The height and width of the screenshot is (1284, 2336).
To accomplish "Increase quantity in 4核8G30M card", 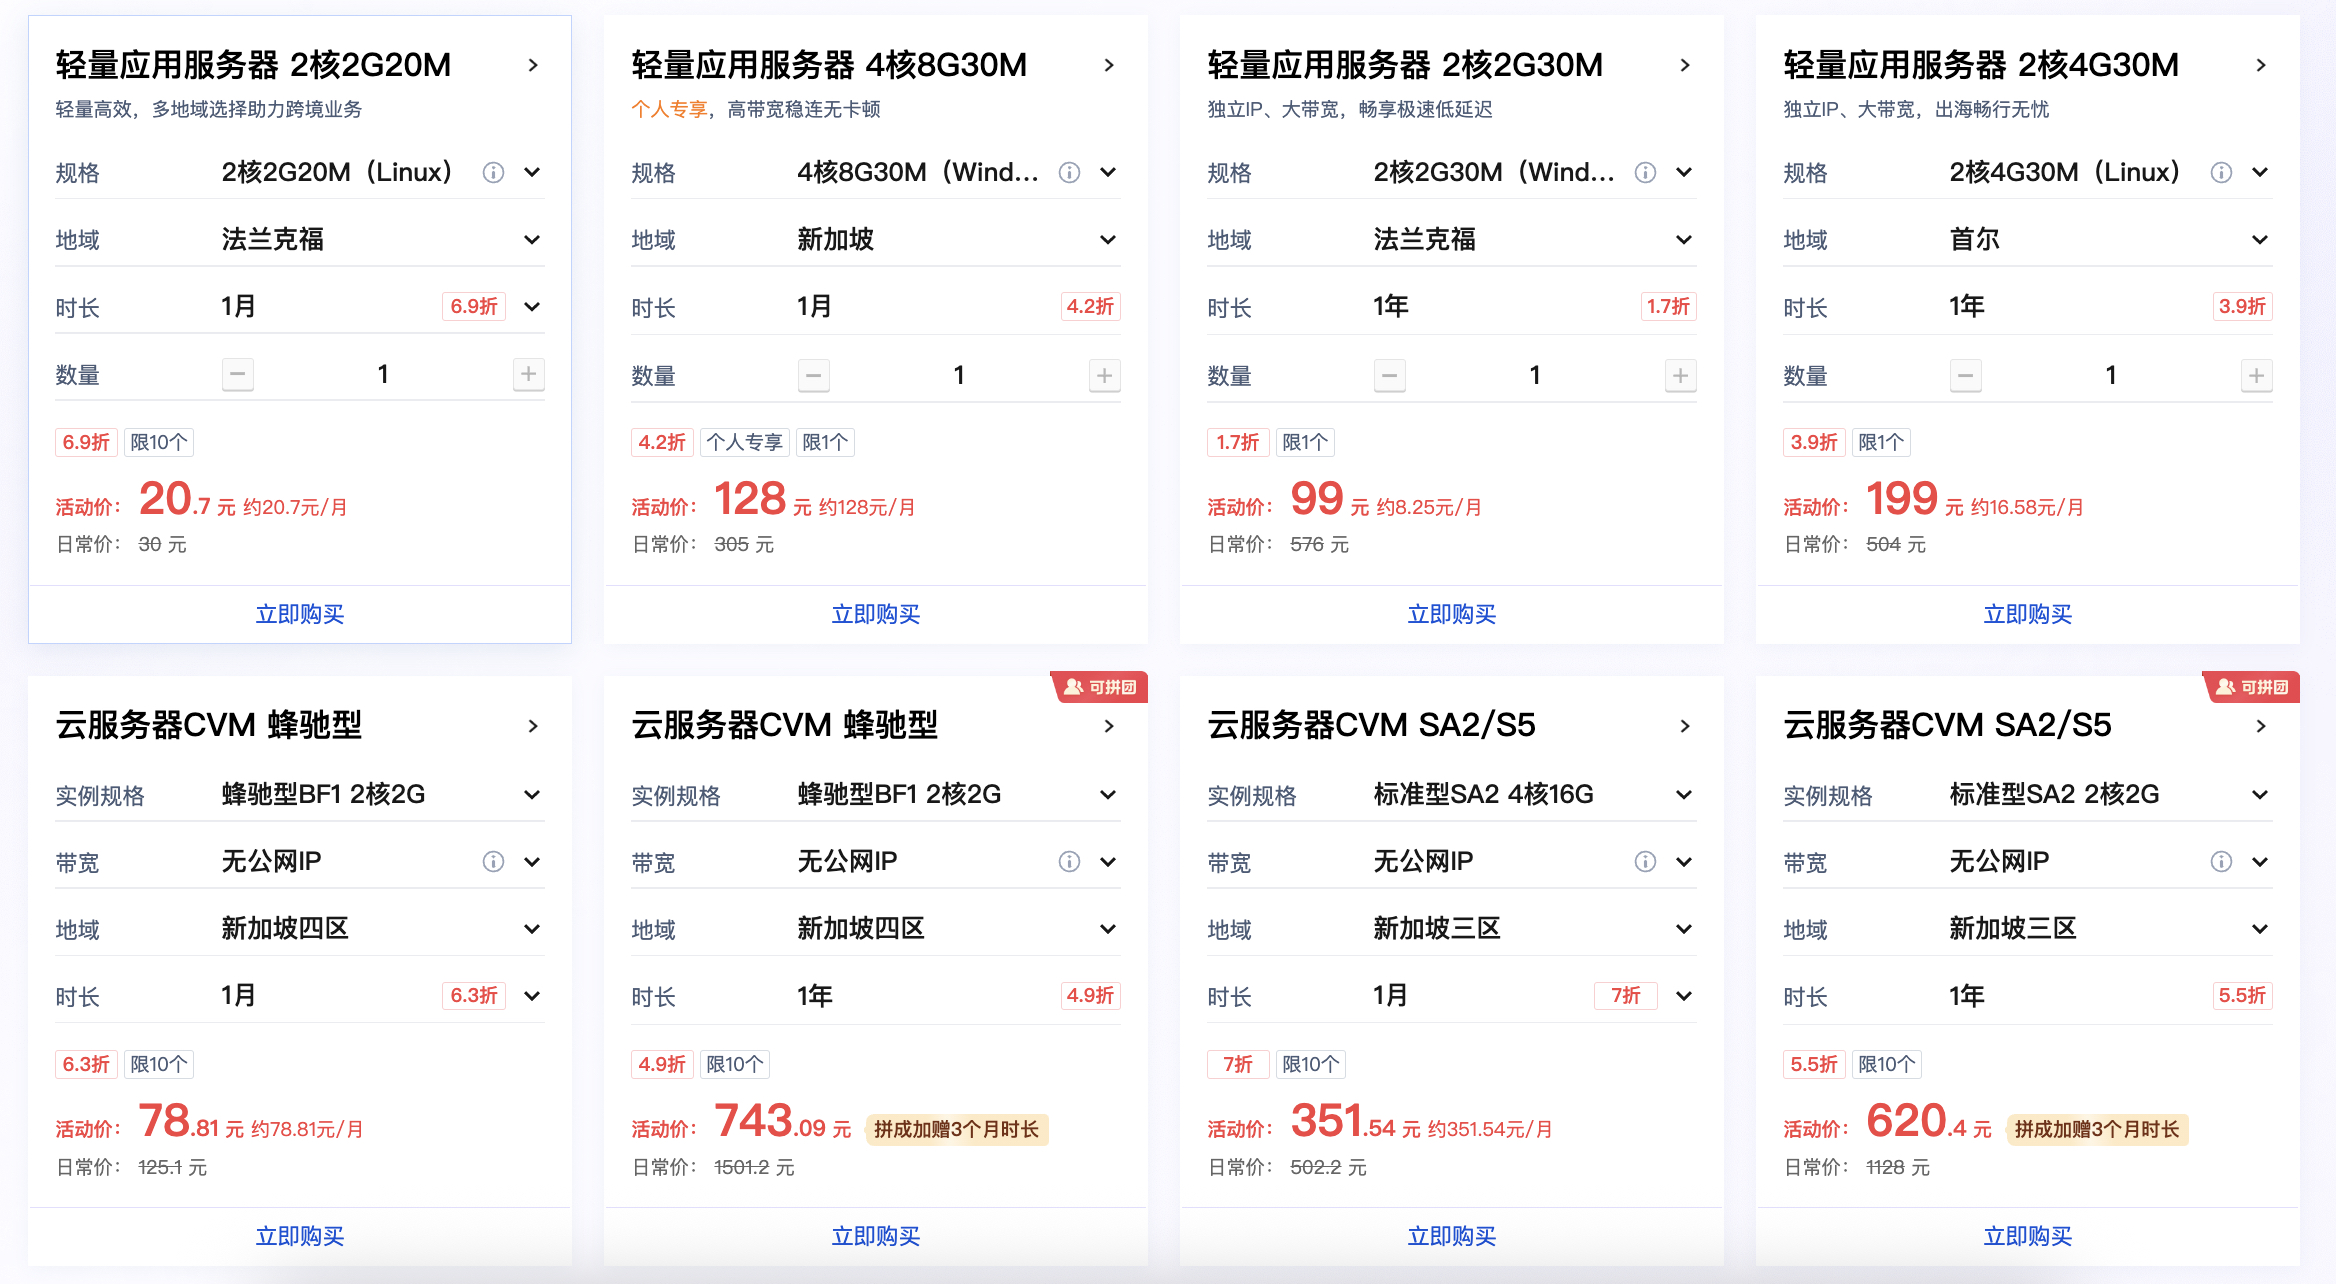I will point(1105,375).
